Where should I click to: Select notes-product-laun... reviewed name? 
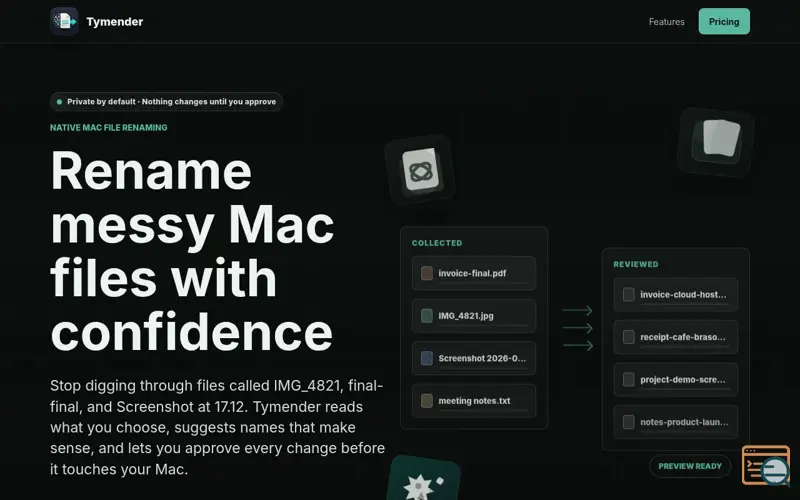(x=684, y=422)
